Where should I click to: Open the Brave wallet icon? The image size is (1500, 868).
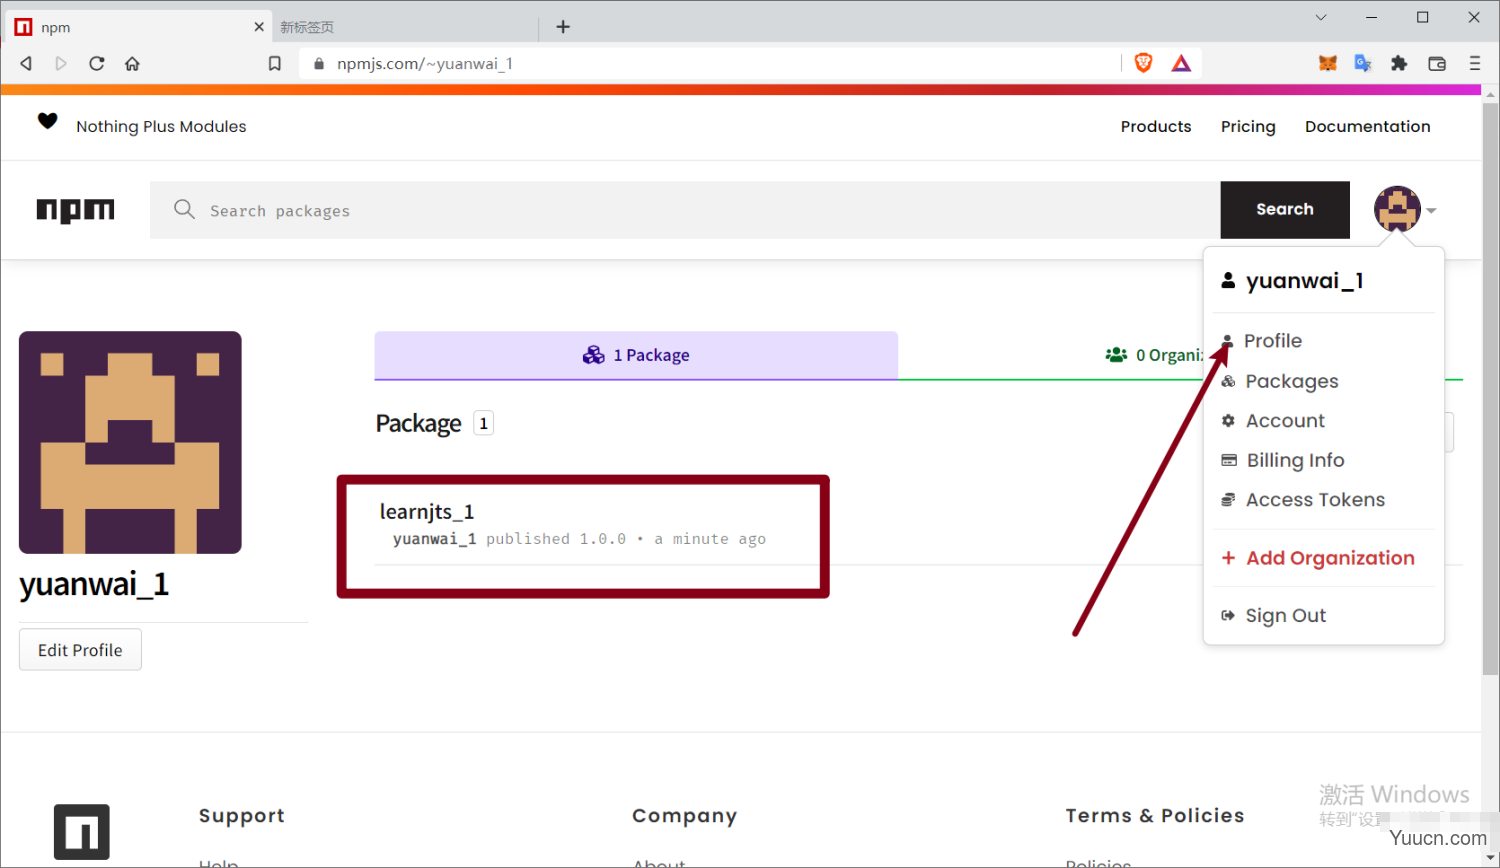(x=1437, y=63)
